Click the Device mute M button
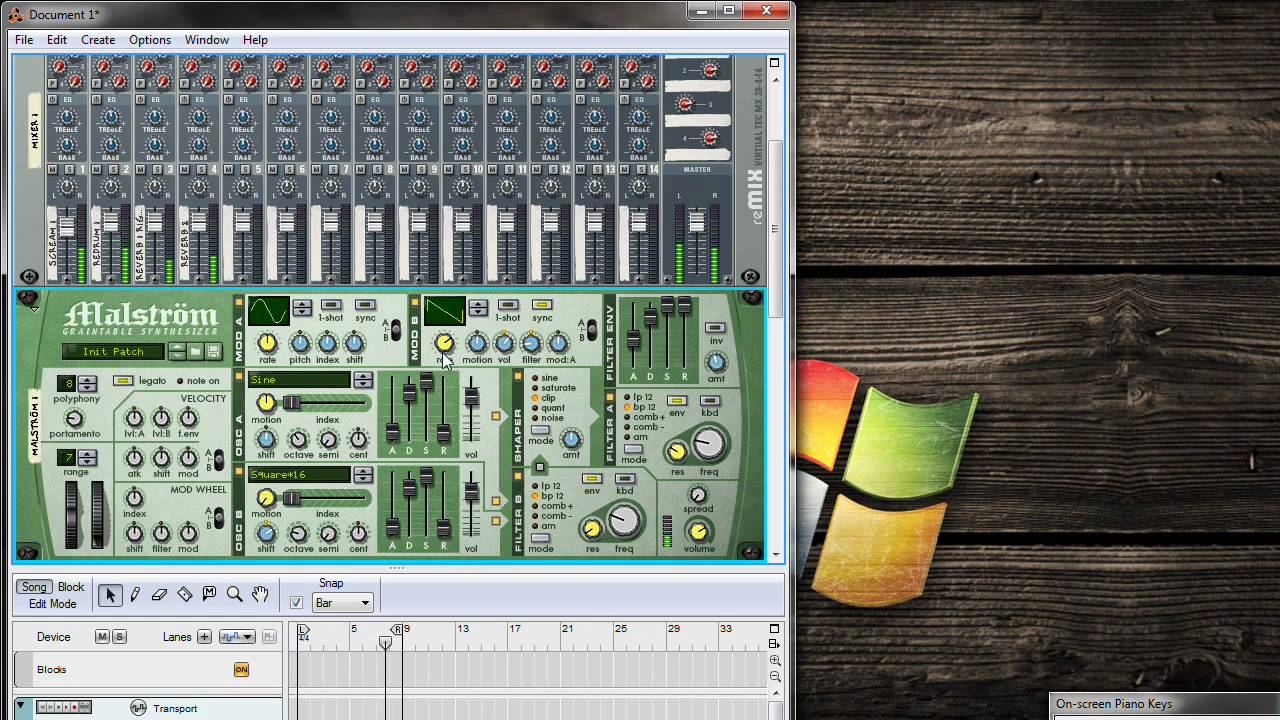 102,637
